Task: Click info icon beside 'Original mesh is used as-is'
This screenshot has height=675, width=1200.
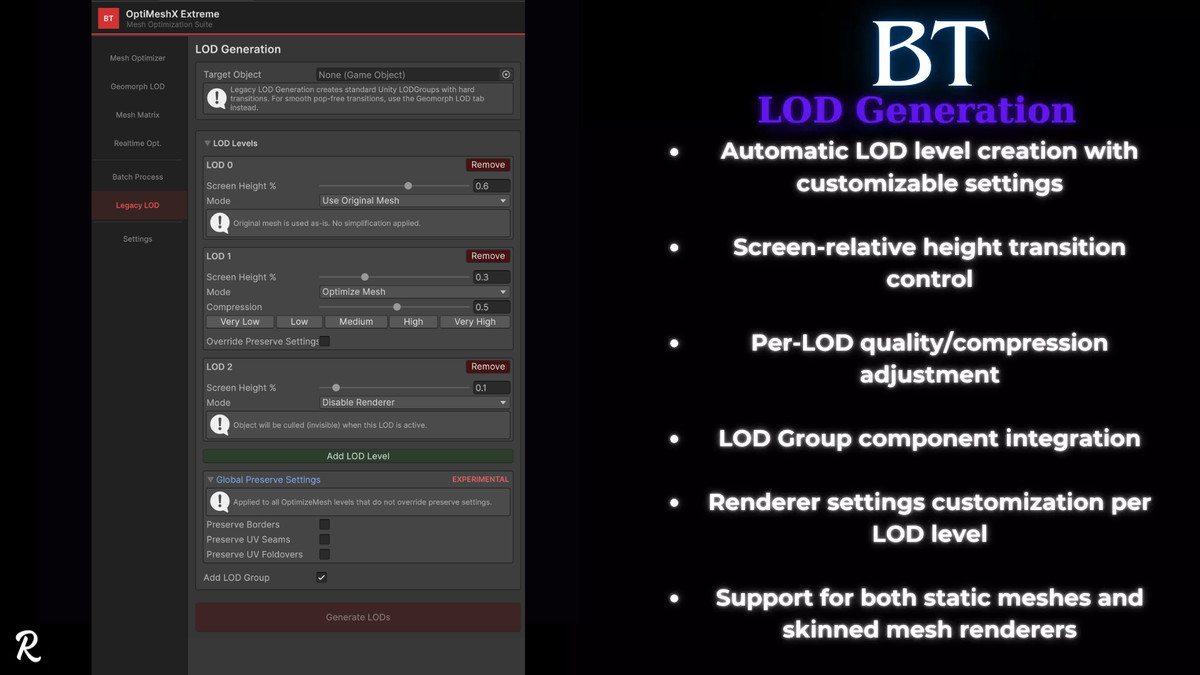Action: click(x=219, y=223)
